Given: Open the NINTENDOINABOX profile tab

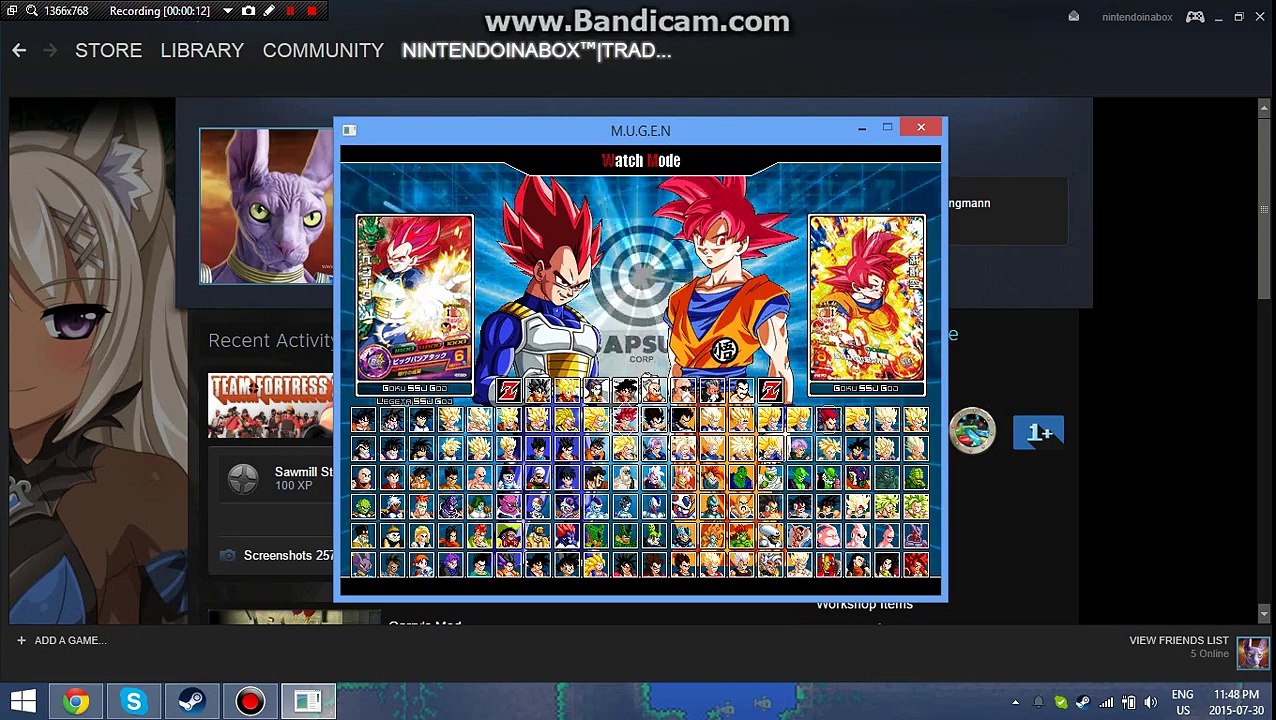Looking at the screenshot, I should (536, 50).
